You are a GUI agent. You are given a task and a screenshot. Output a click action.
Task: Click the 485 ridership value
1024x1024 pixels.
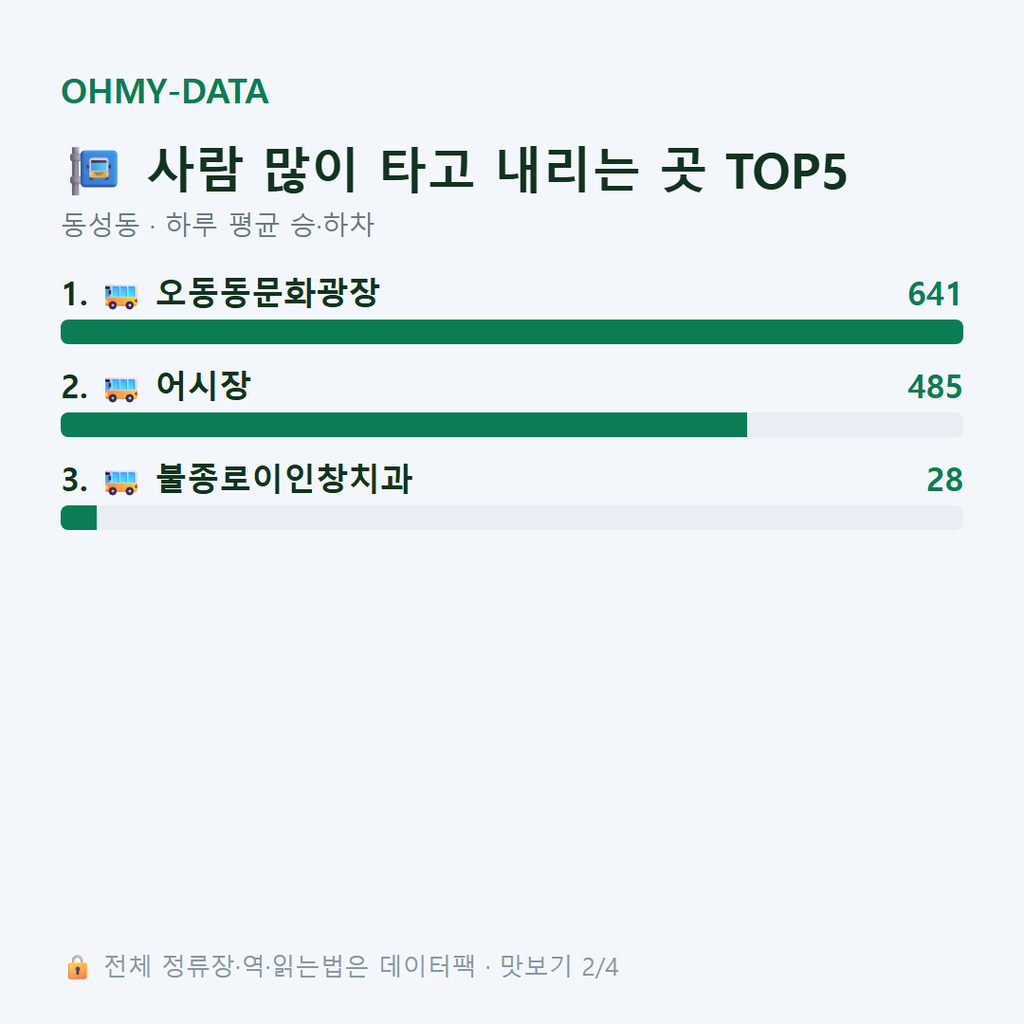pyautogui.click(x=935, y=387)
